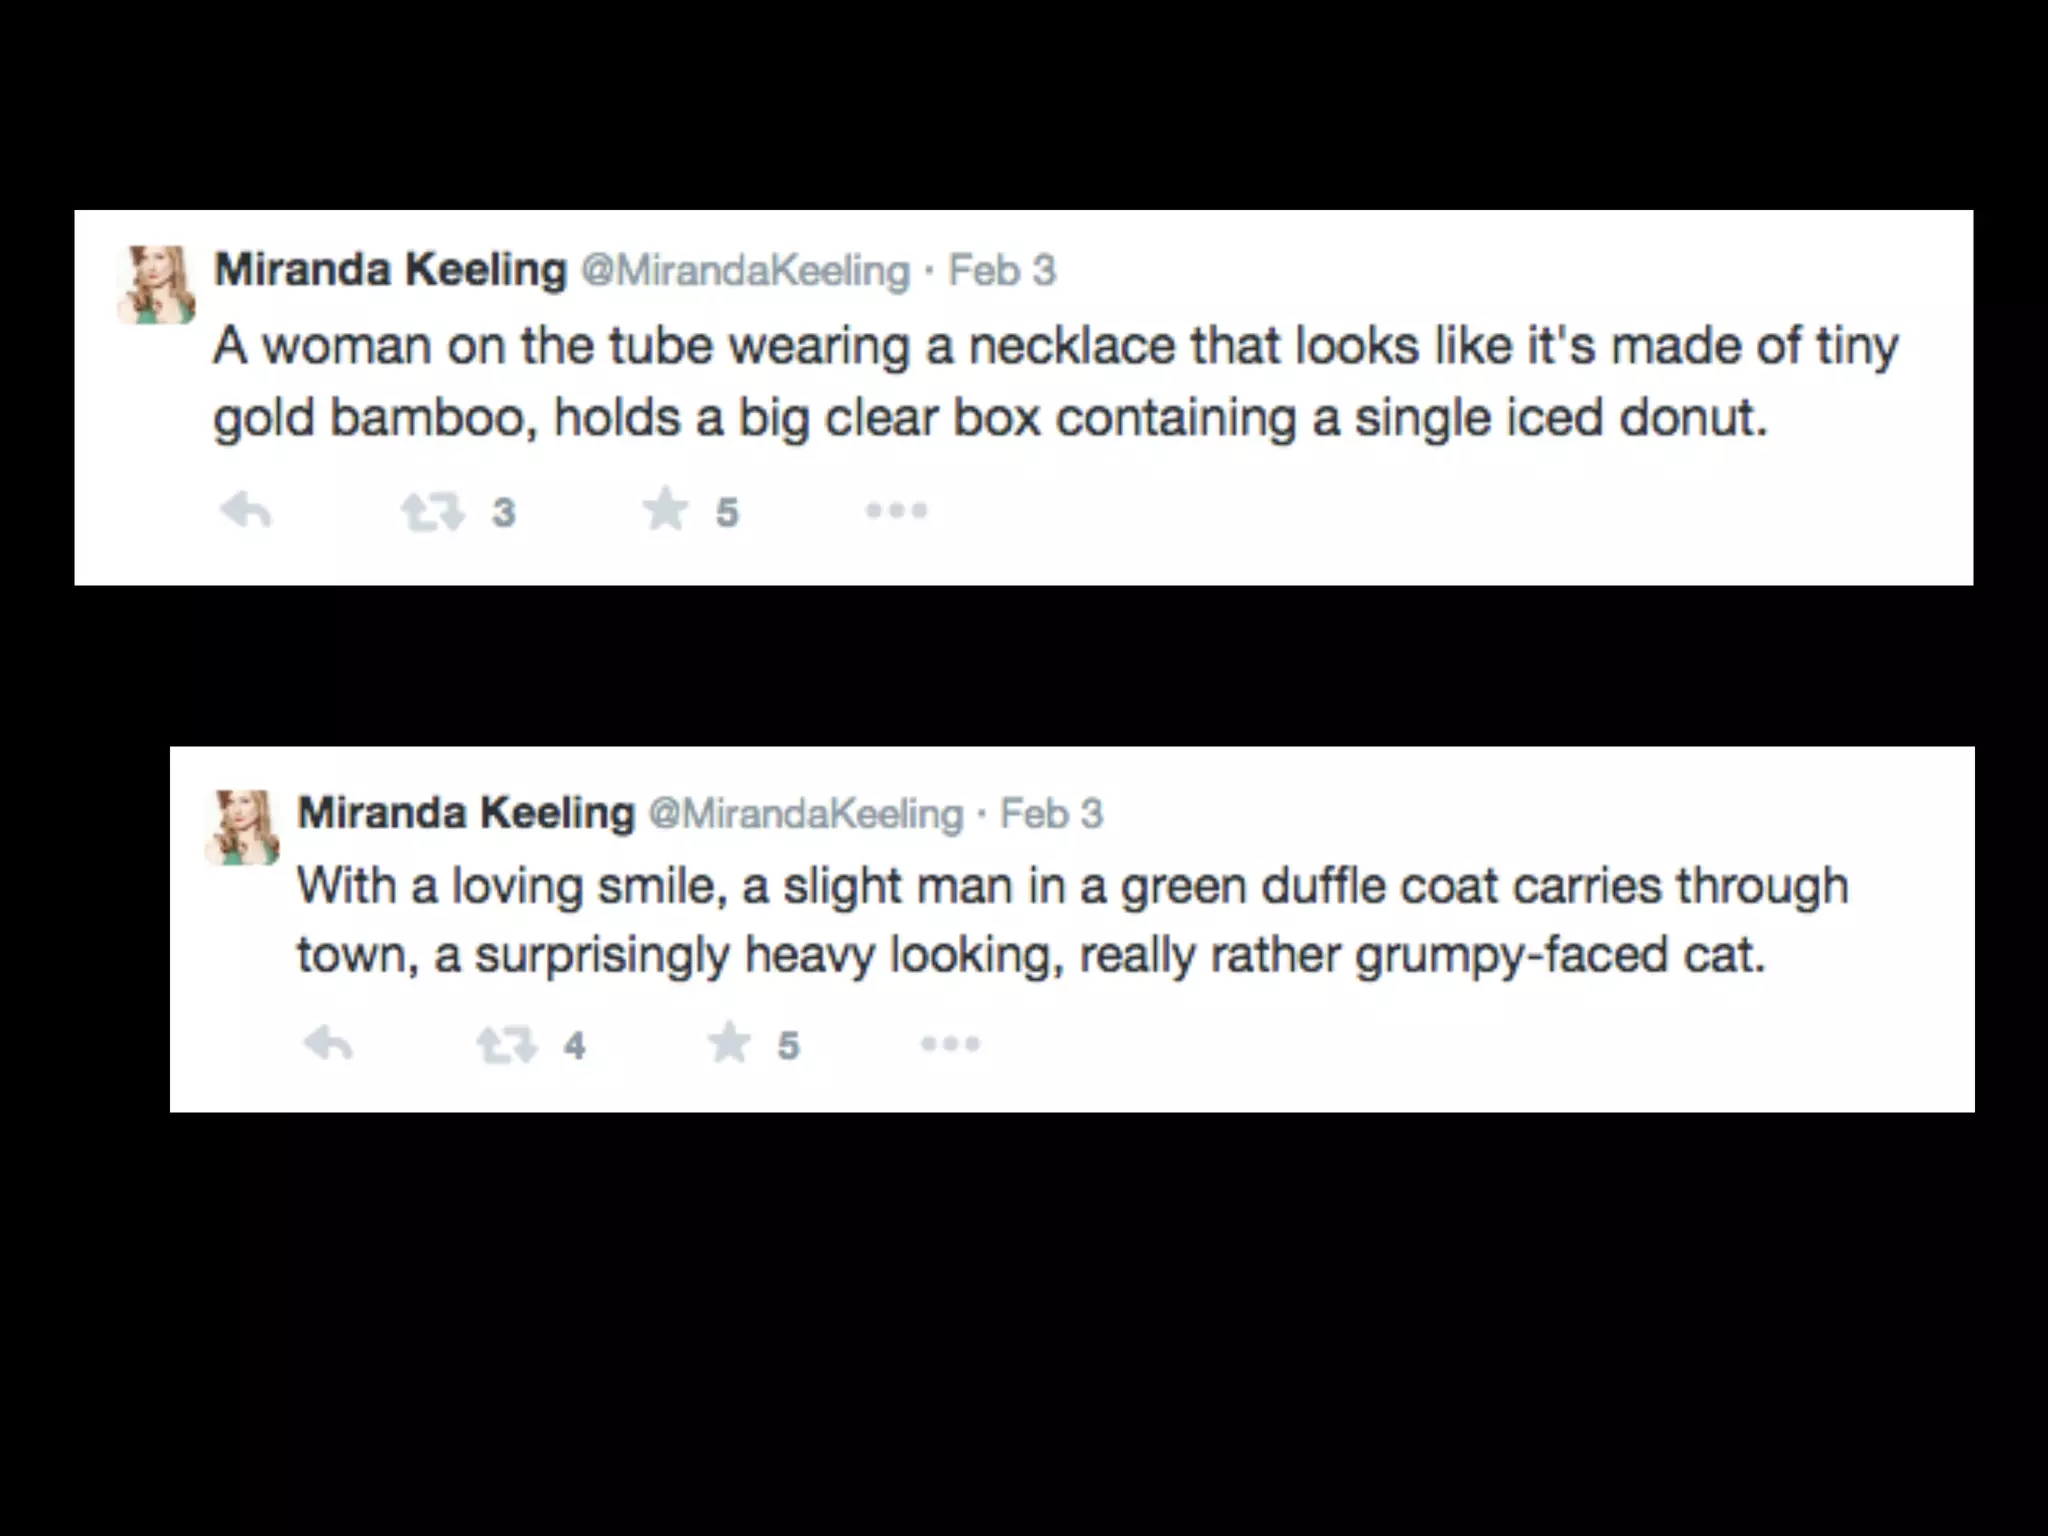Image resolution: width=2048 pixels, height=1536 pixels.
Task: Open @MirandaKeeling handle on the duffle coat tweet
Action: tap(806, 814)
